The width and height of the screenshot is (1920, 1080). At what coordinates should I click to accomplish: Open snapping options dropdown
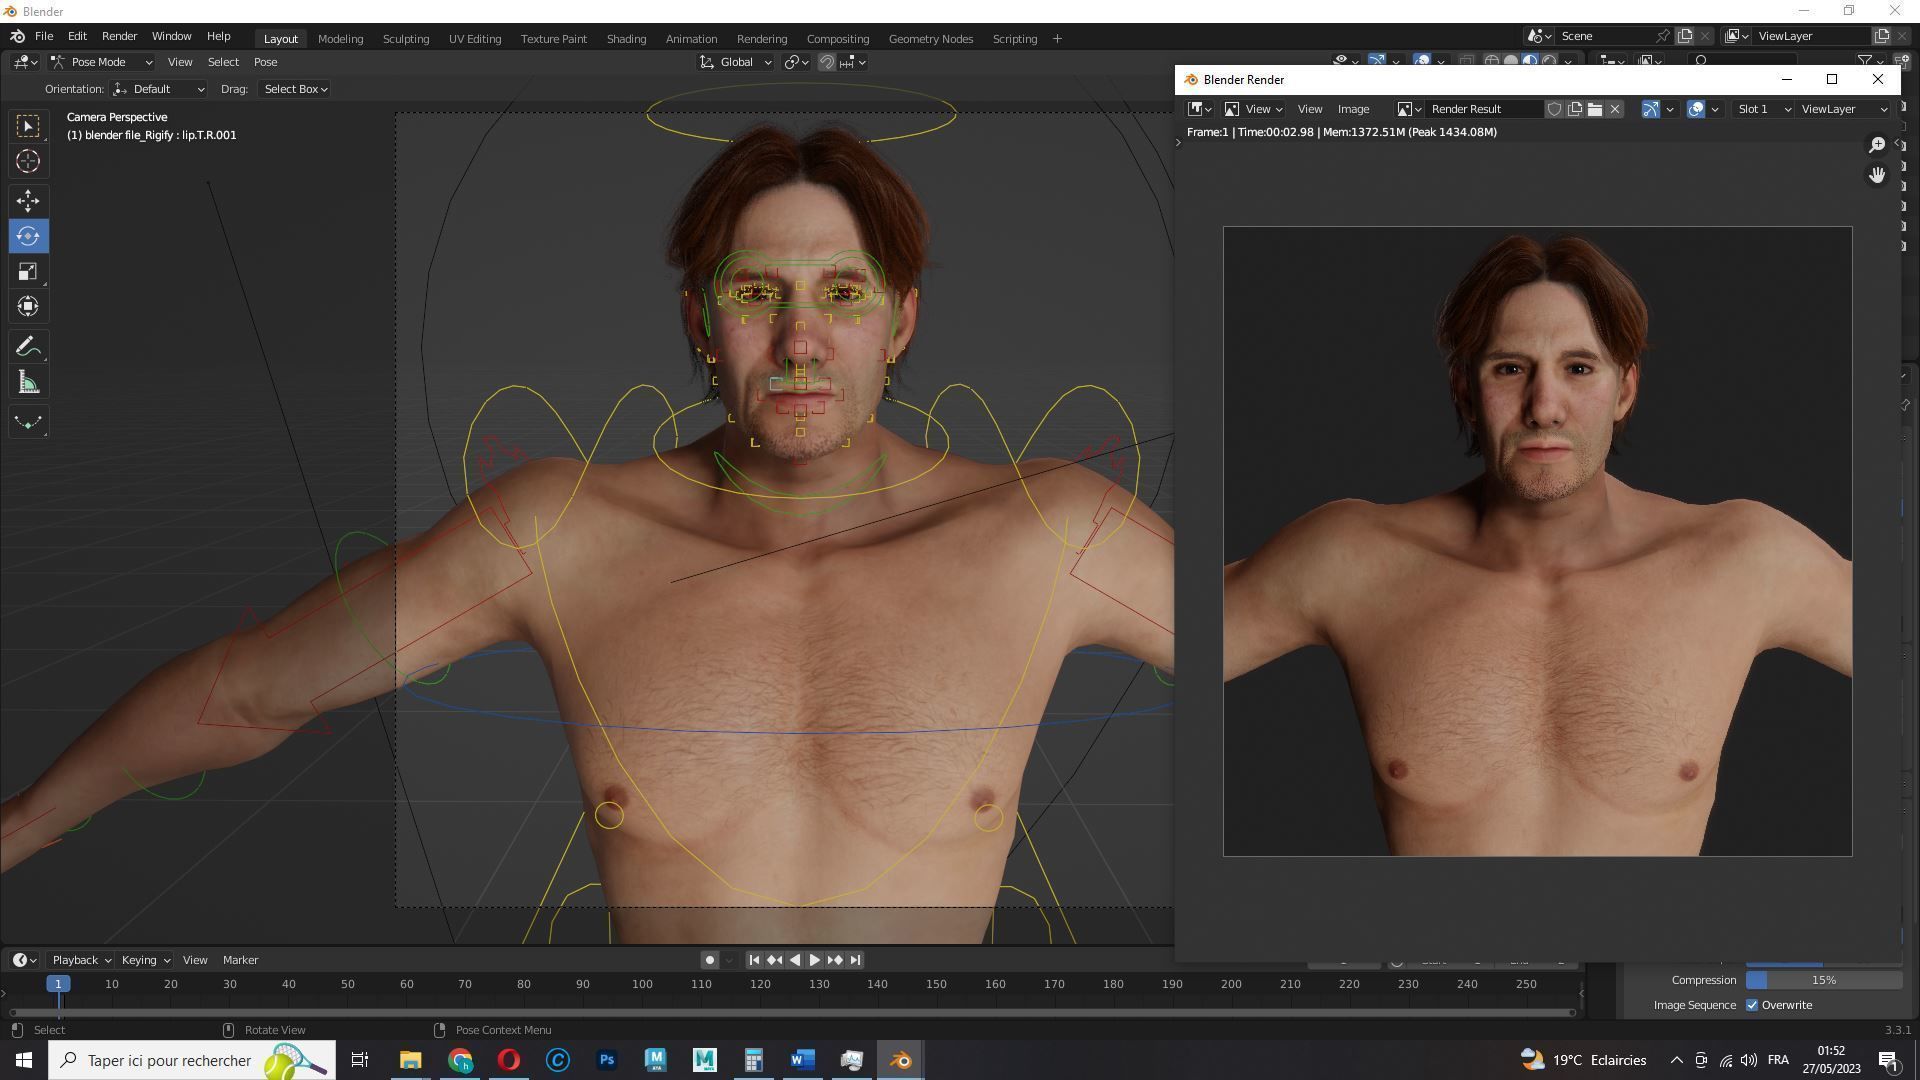853,62
